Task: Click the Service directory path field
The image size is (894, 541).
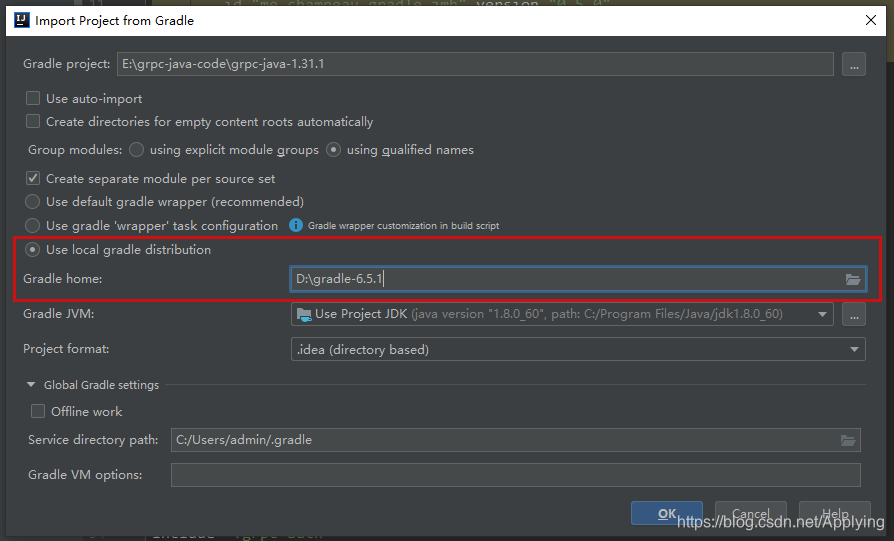Action: tap(515, 440)
